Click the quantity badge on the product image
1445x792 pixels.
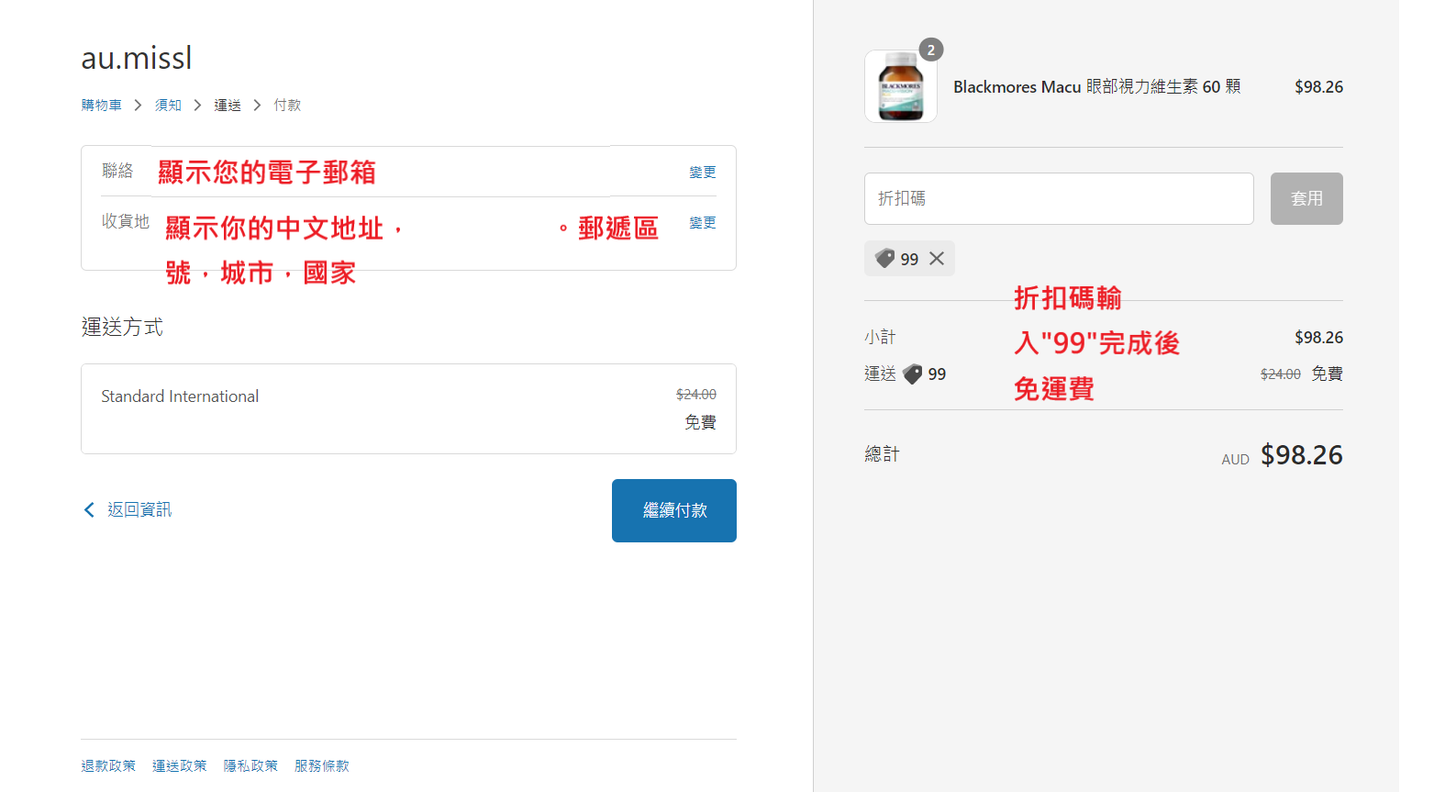click(931, 50)
